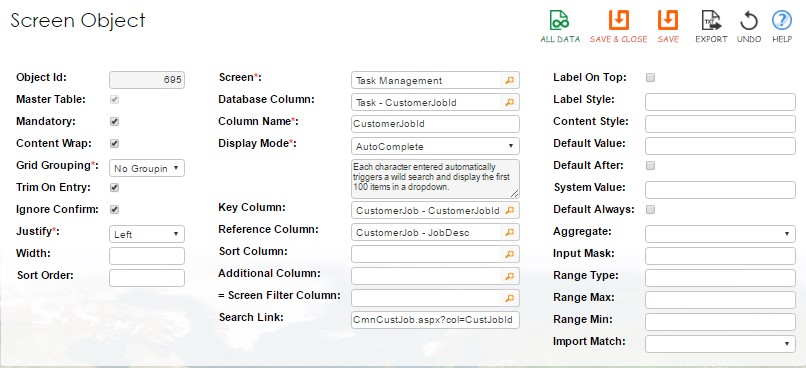Open lookup search for Additional Column

509,276
